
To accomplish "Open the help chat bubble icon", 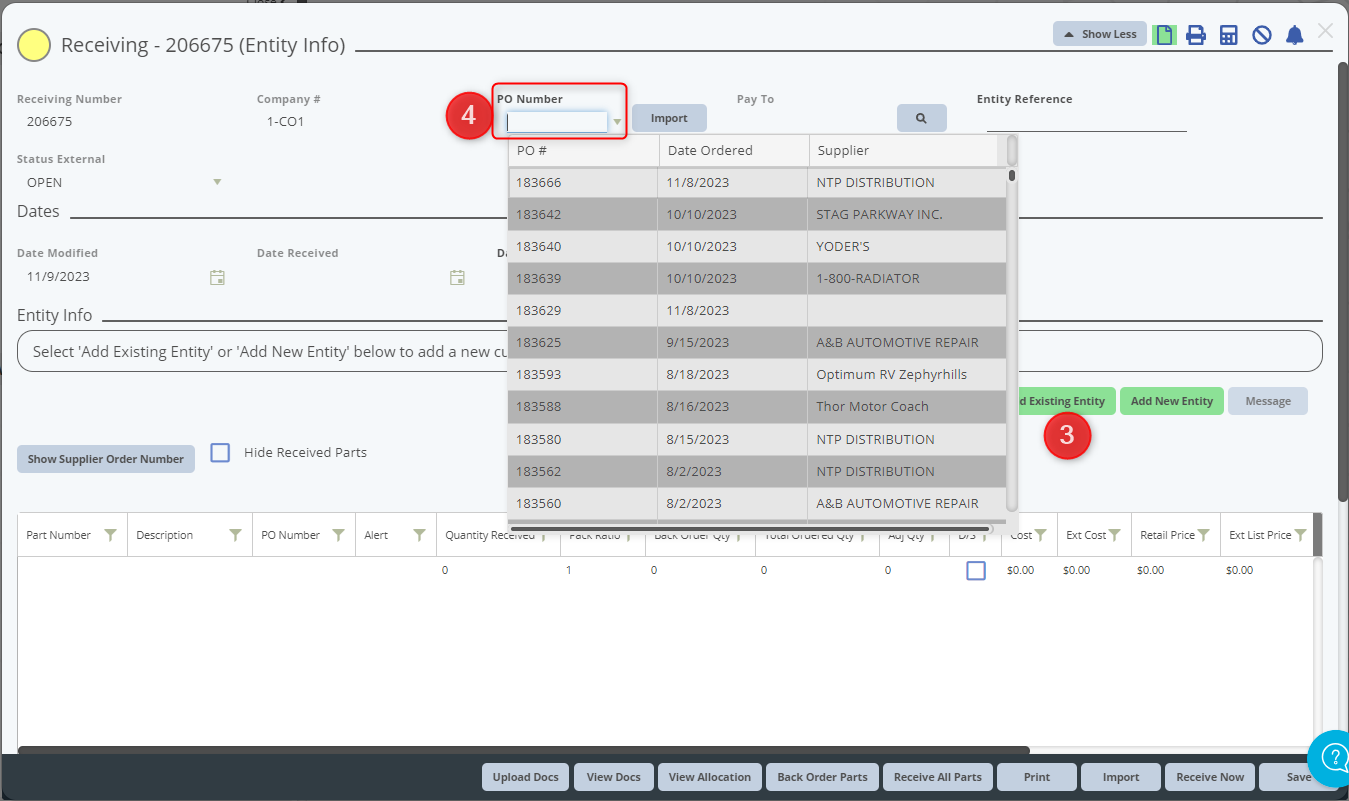I will tap(1331, 757).
